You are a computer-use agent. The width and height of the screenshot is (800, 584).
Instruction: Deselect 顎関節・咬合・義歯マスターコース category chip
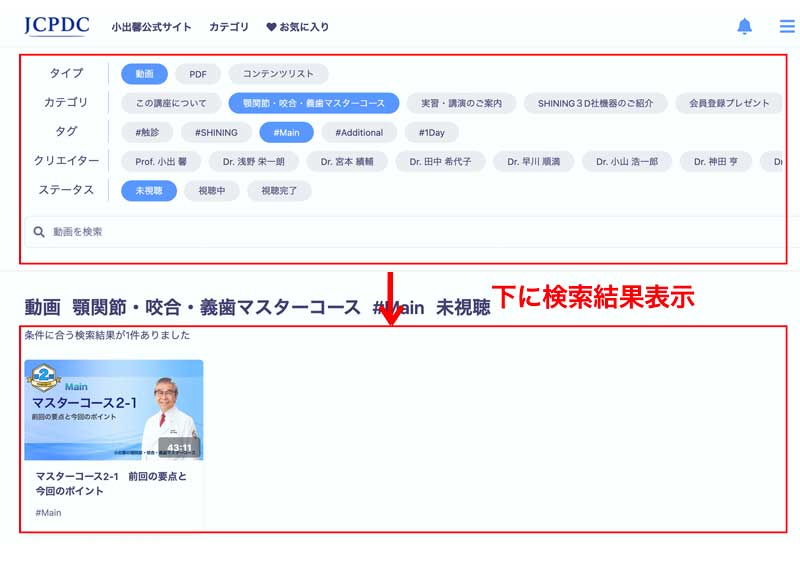313,103
